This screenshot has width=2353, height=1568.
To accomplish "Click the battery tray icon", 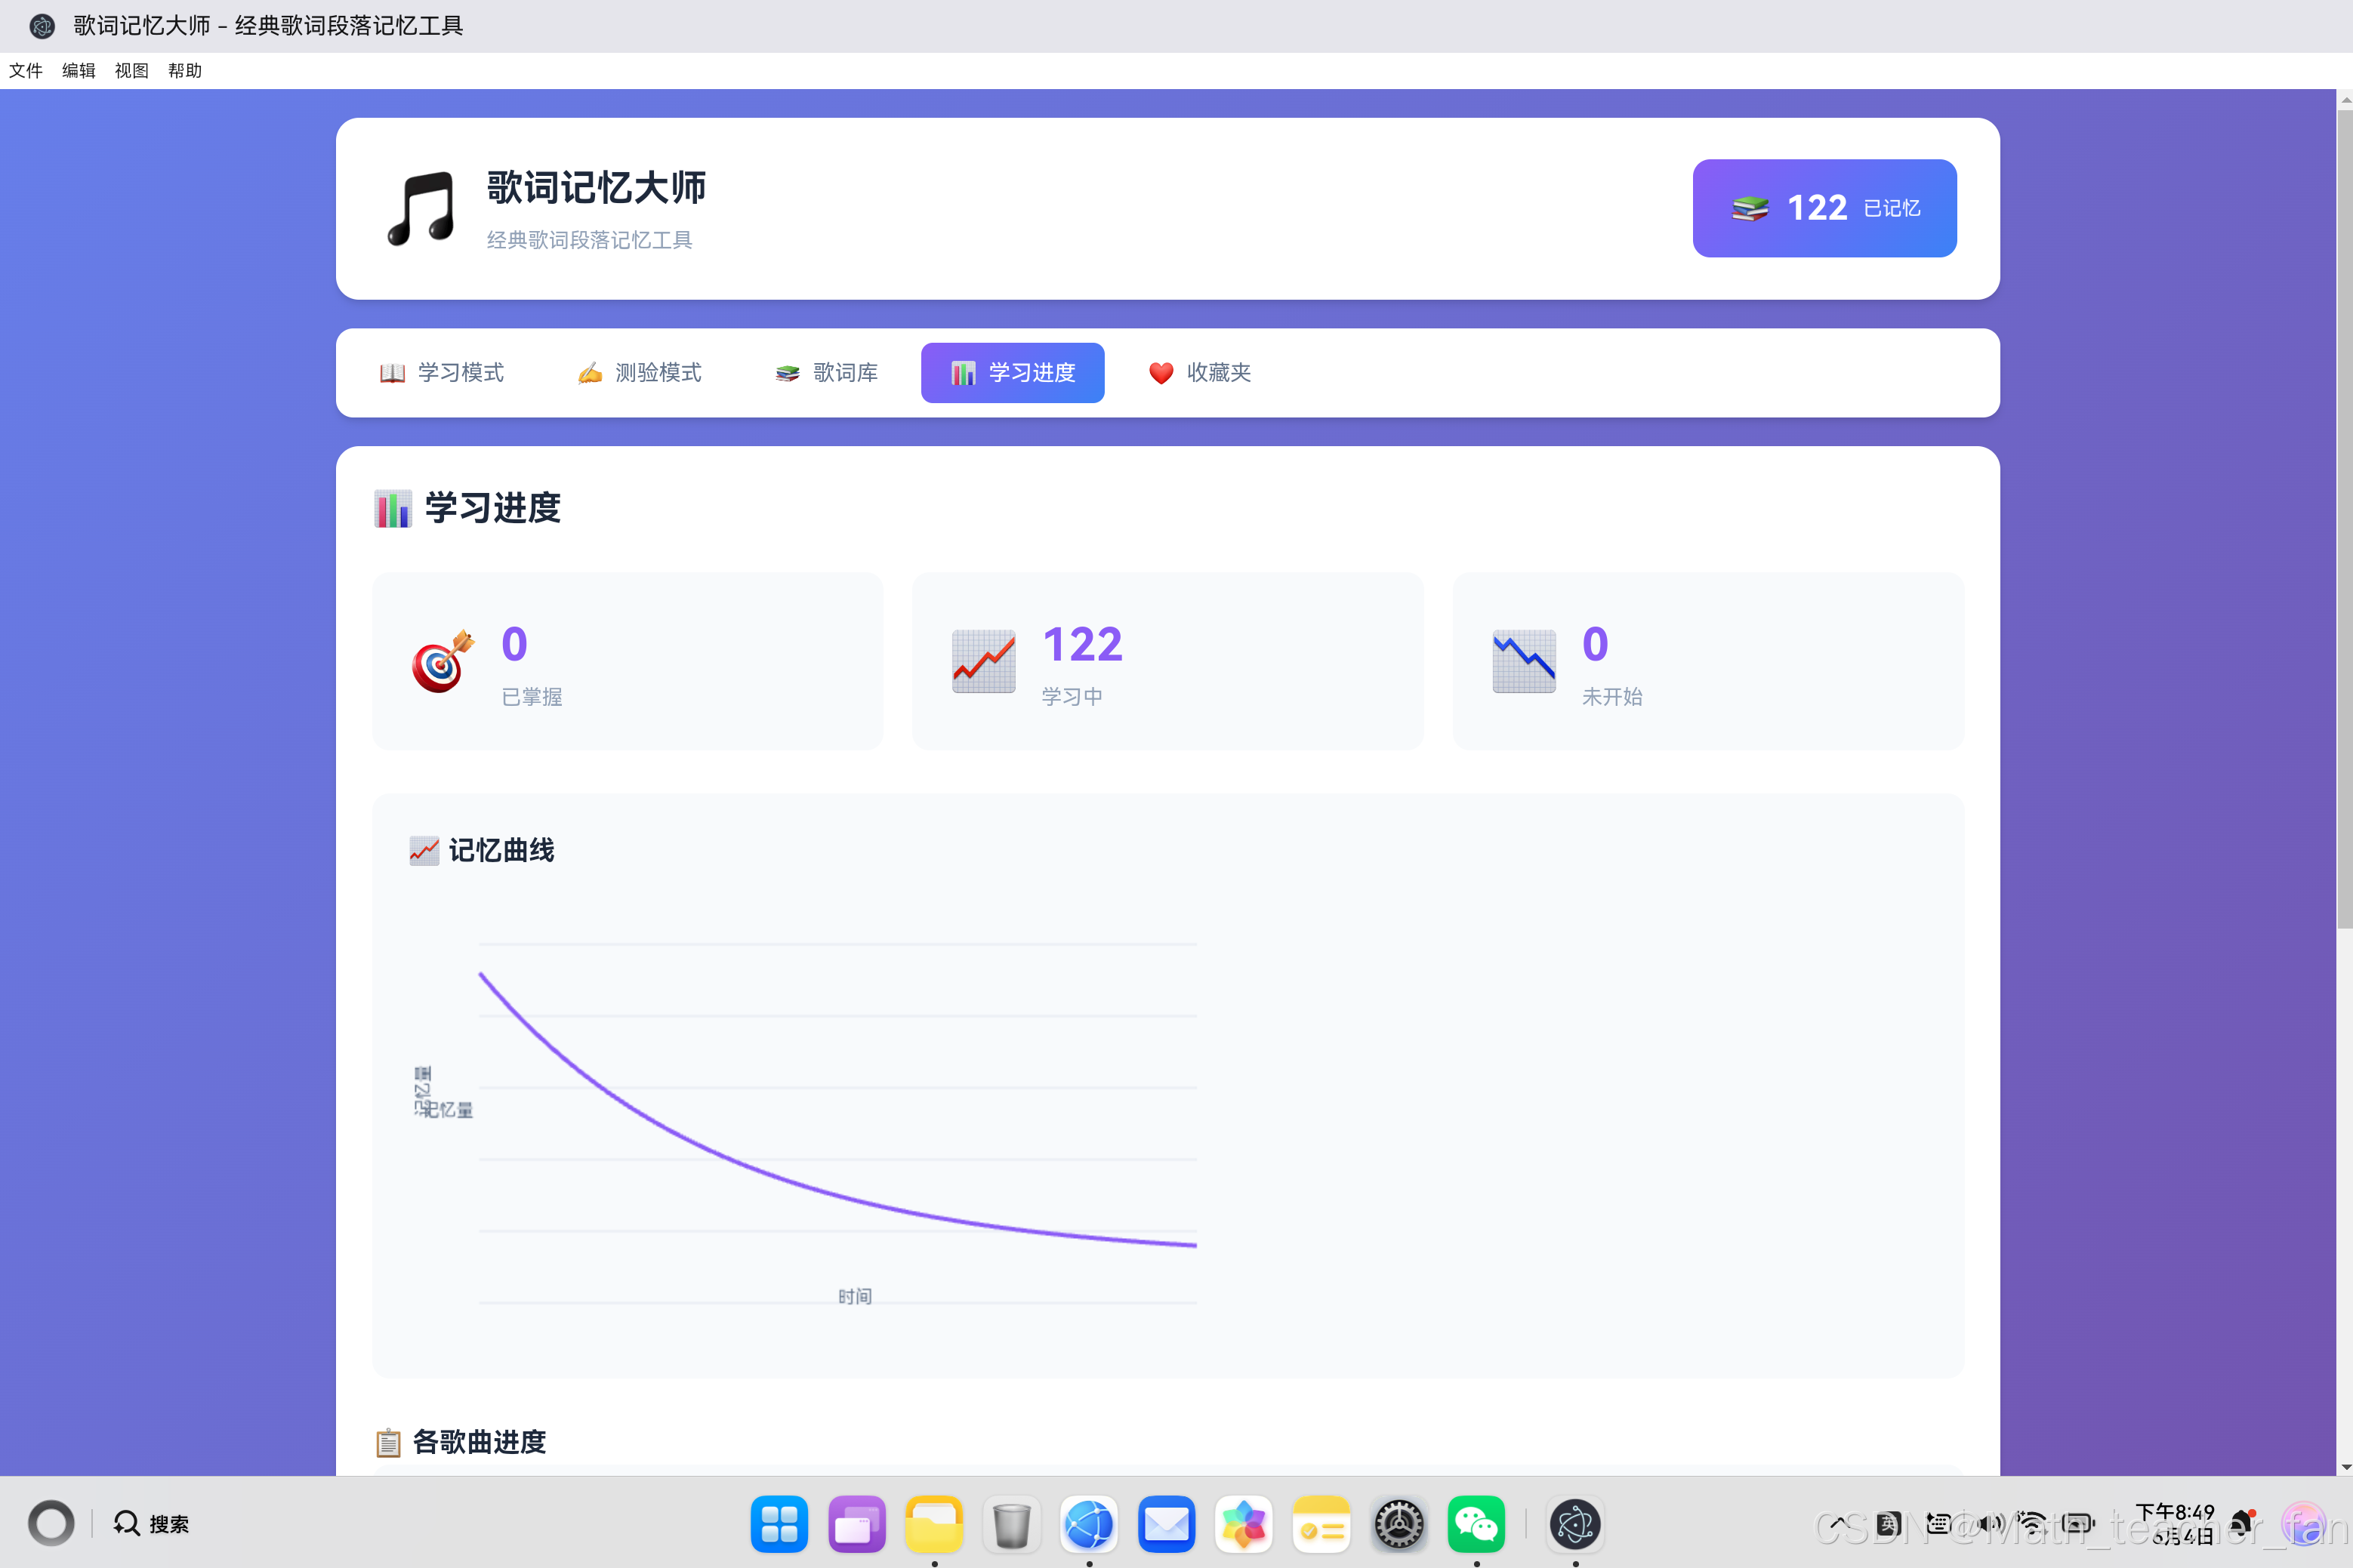I will [x=2078, y=1524].
